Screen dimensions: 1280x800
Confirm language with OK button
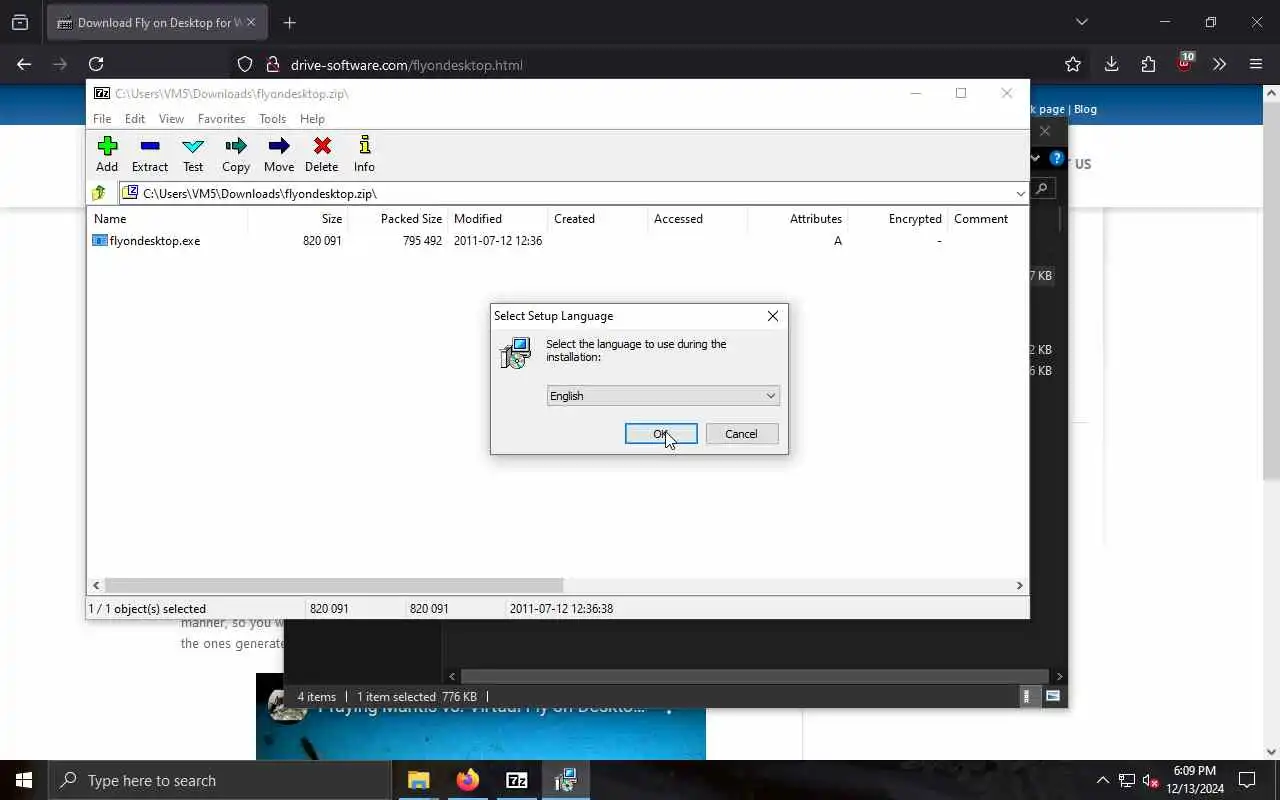[661, 434]
